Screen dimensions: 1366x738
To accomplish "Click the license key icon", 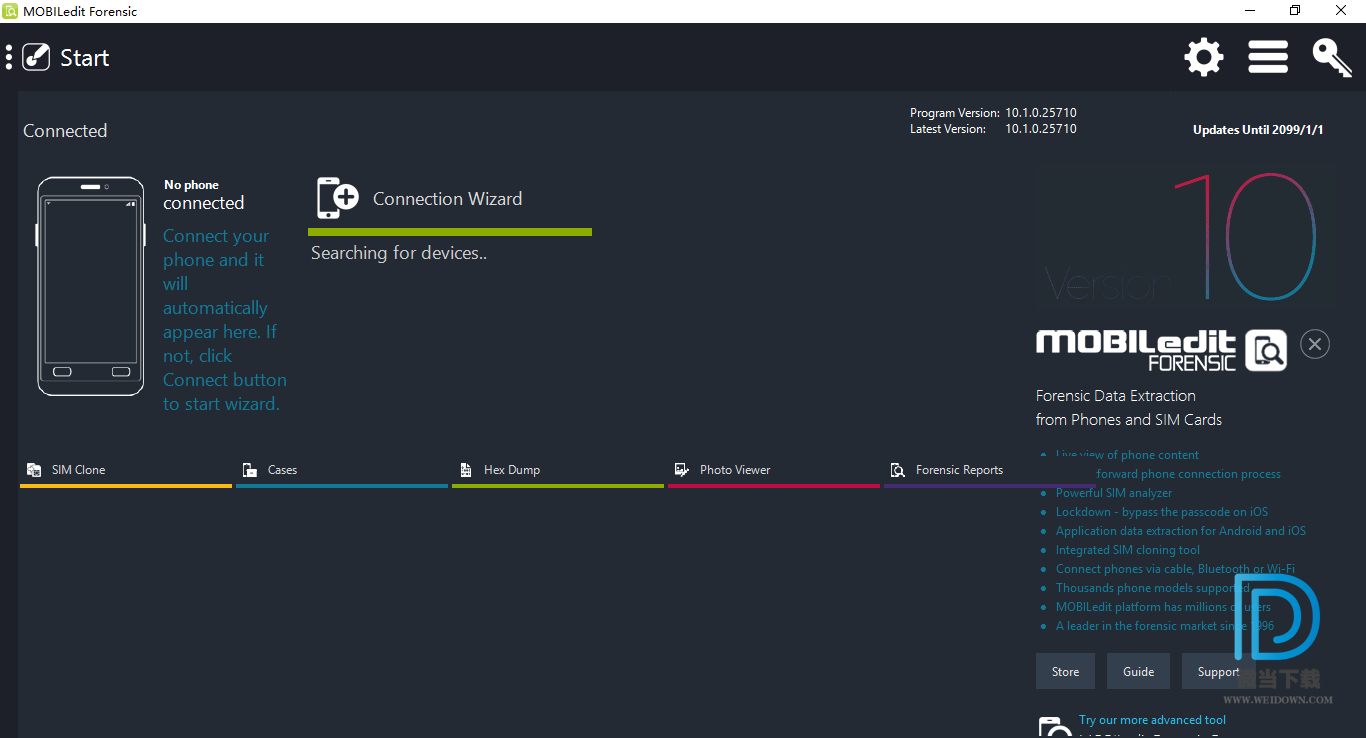I will tap(1332, 57).
